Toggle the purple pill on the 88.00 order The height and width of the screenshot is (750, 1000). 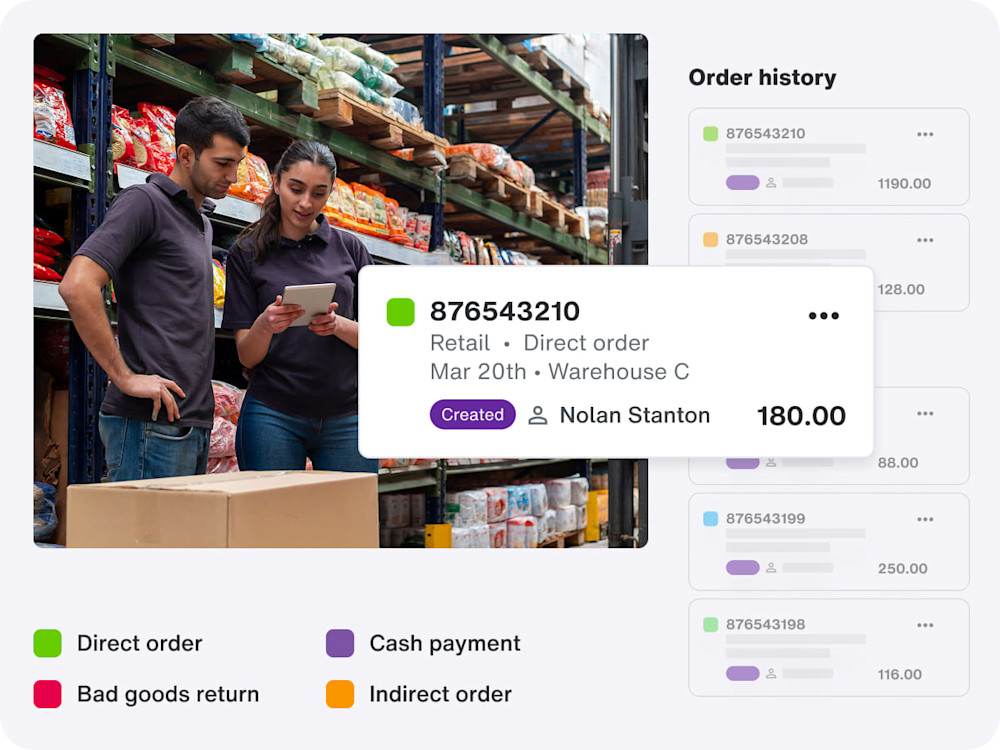tap(744, 461)
